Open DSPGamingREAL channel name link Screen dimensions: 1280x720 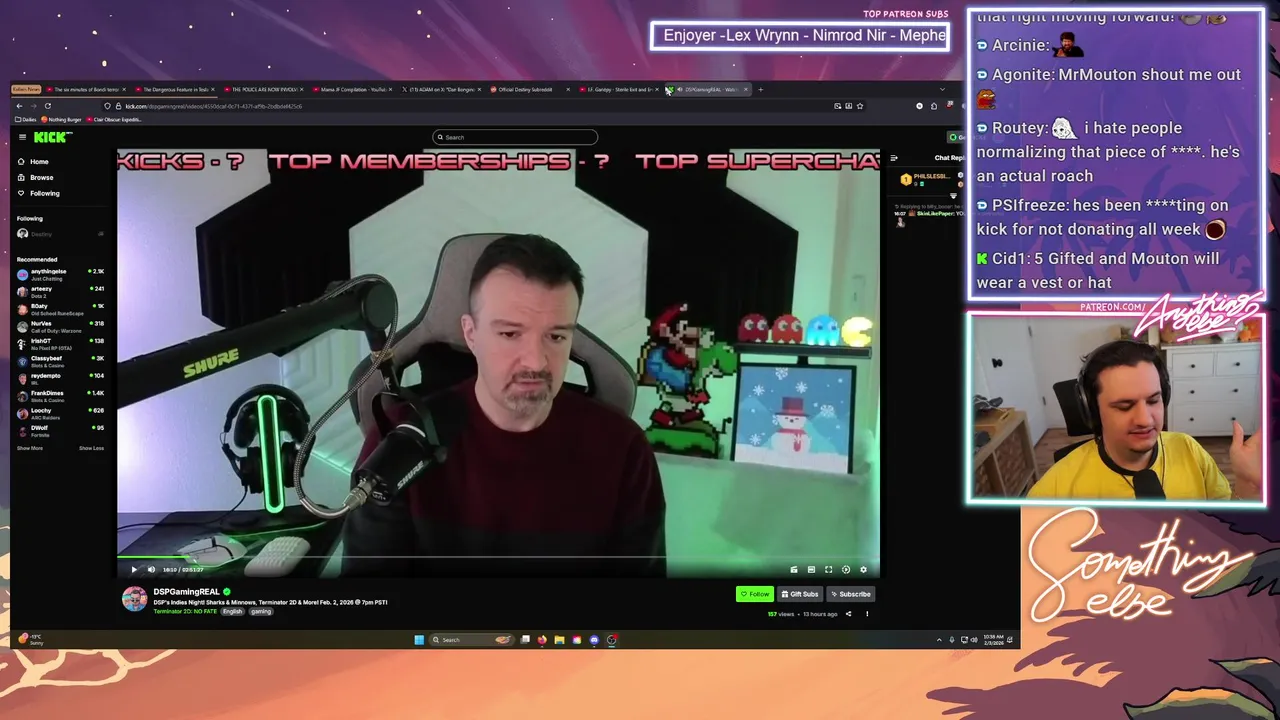tap(186, 592)
